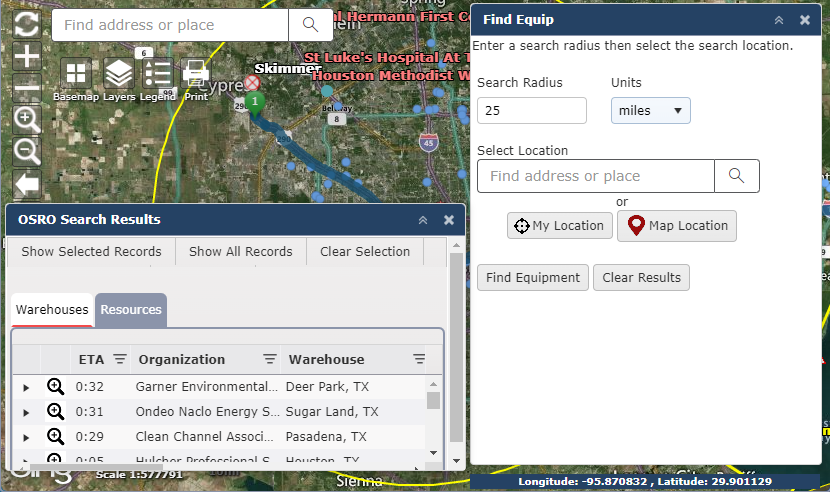Expand the Clean Channel Association row
830x492 pixels.
tap(26, 437)
